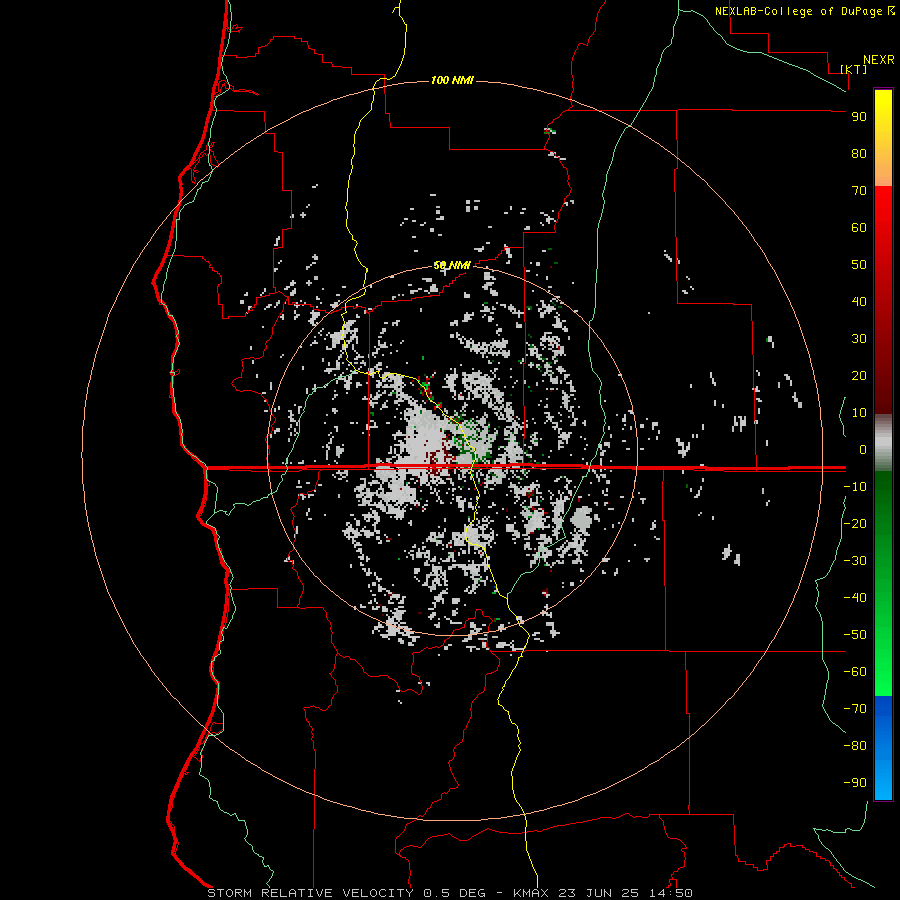Click the 20 value on the color scale

coord(859,375)
